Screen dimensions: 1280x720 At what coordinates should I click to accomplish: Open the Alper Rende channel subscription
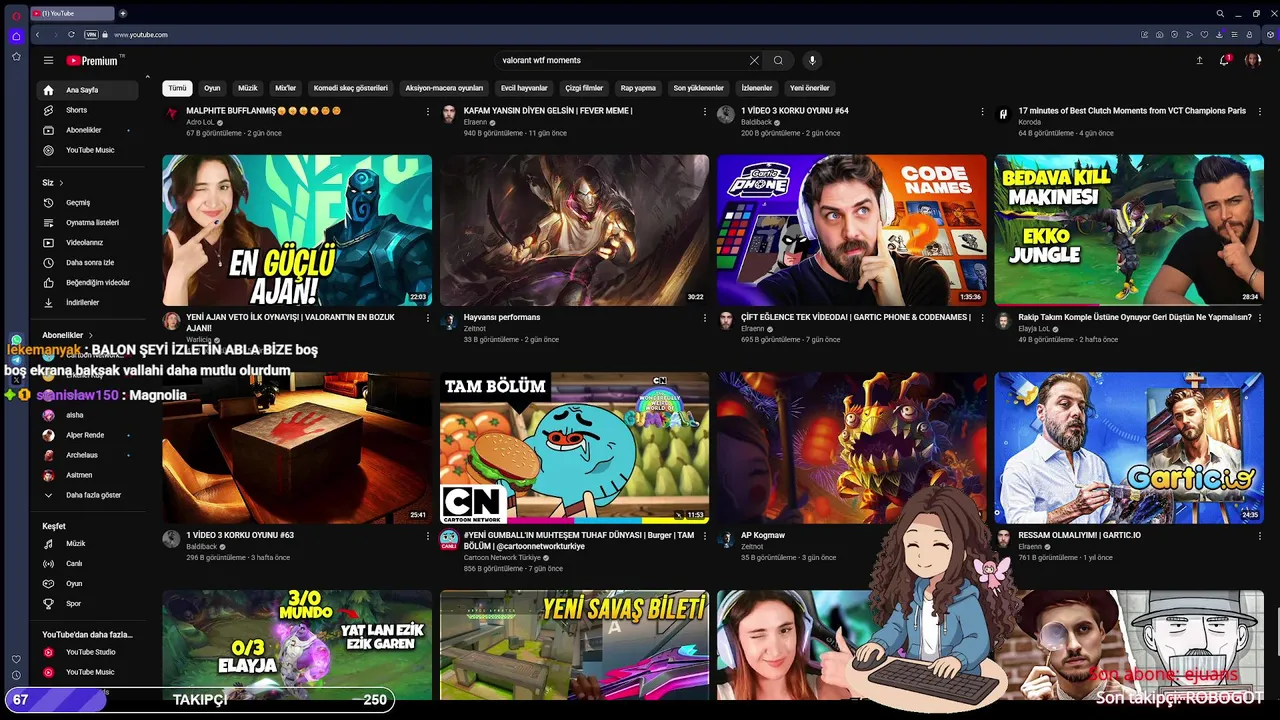(90, 435)
